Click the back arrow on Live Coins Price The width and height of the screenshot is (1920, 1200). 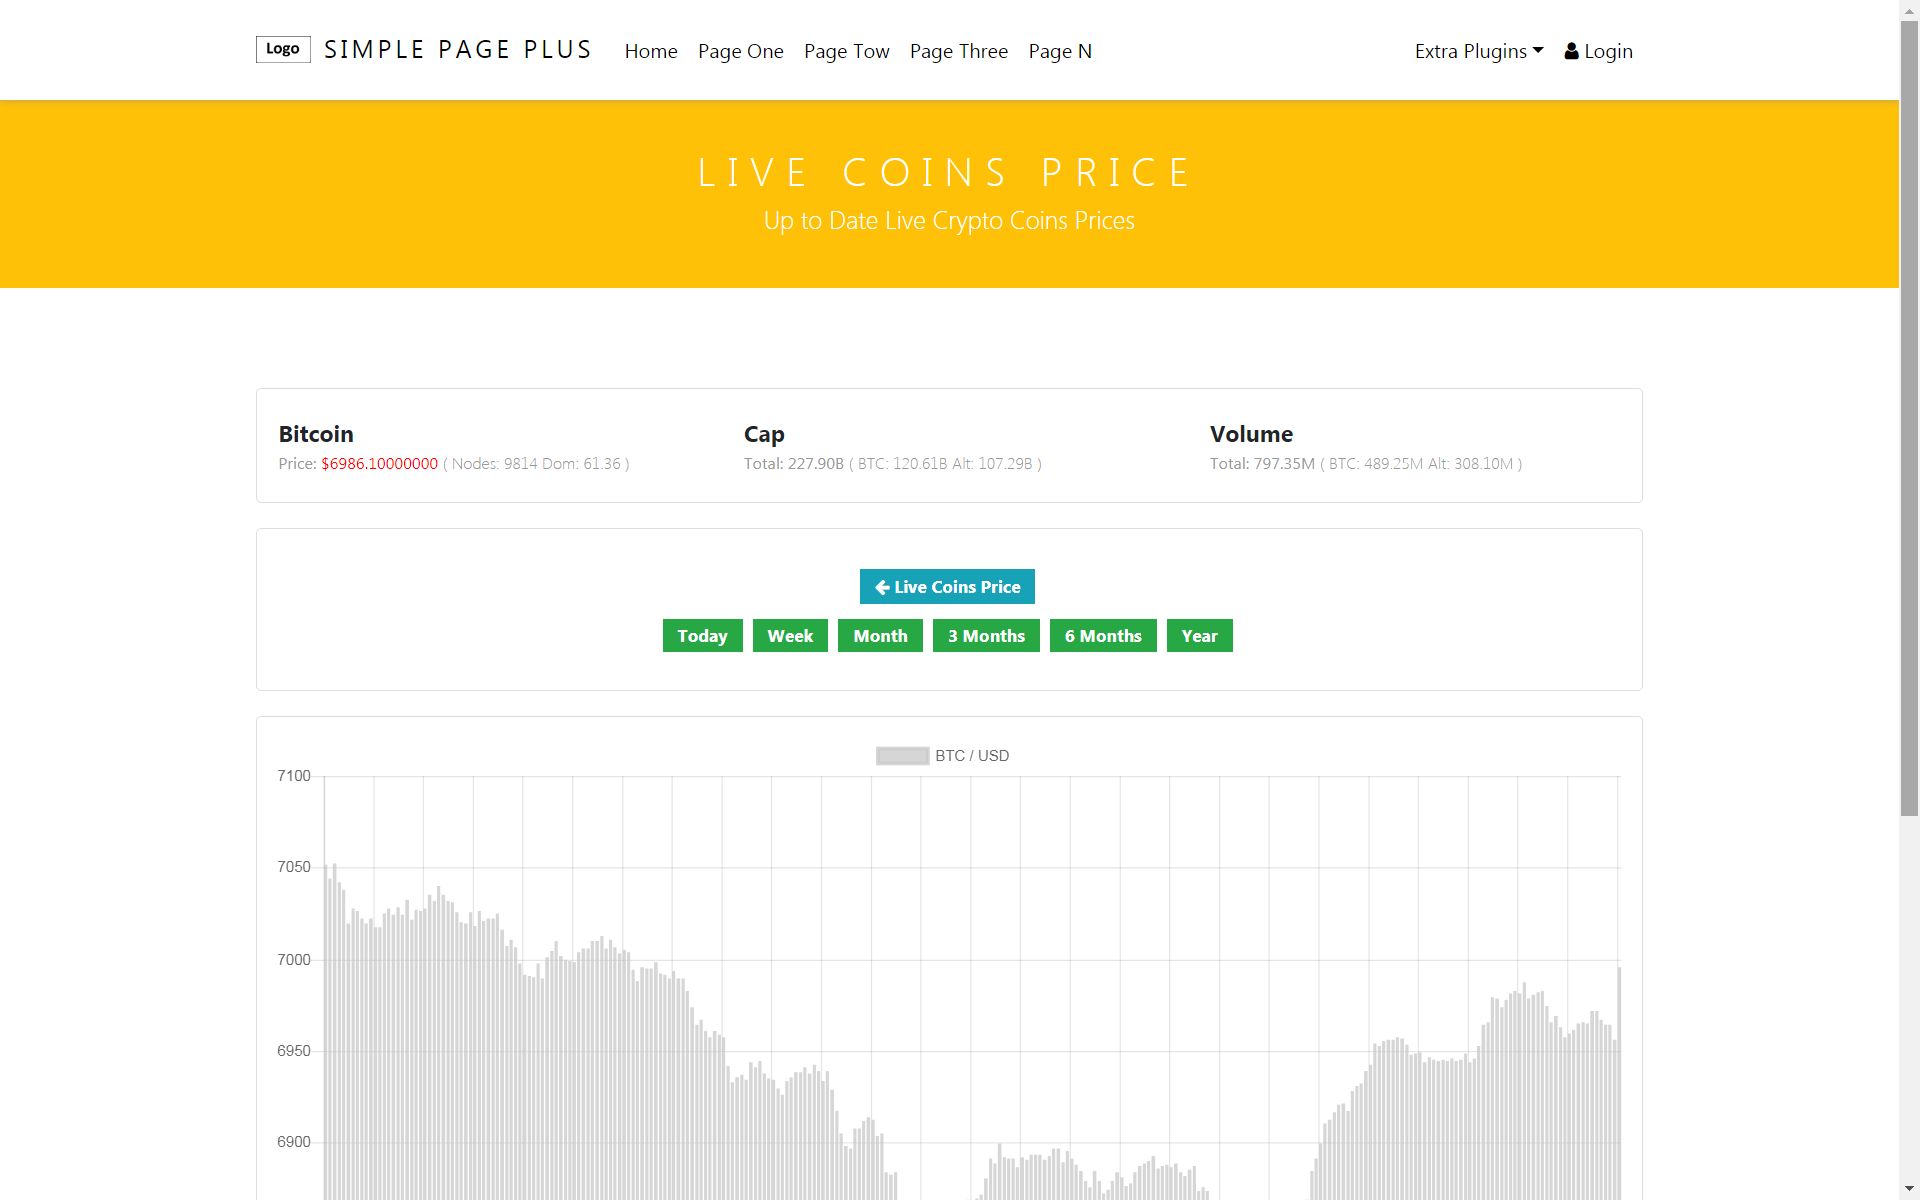882,587
